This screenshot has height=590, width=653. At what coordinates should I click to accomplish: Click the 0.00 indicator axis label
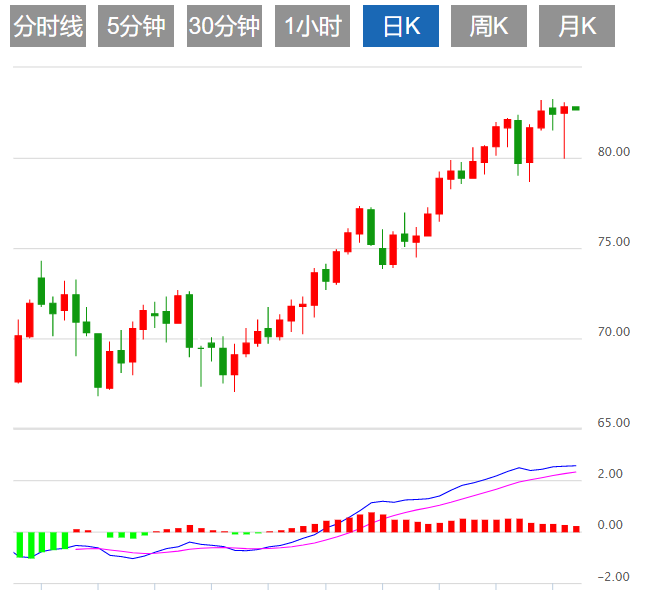610,525
